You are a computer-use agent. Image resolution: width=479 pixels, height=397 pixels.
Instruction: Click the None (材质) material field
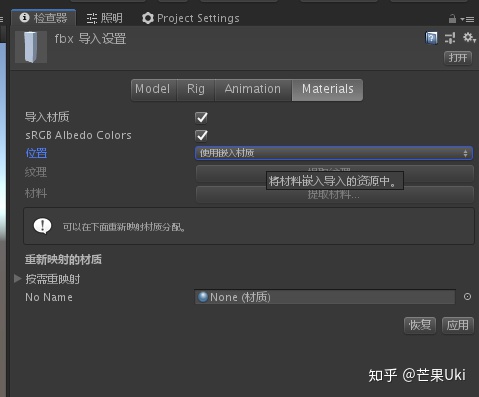(x=325, y=297)
